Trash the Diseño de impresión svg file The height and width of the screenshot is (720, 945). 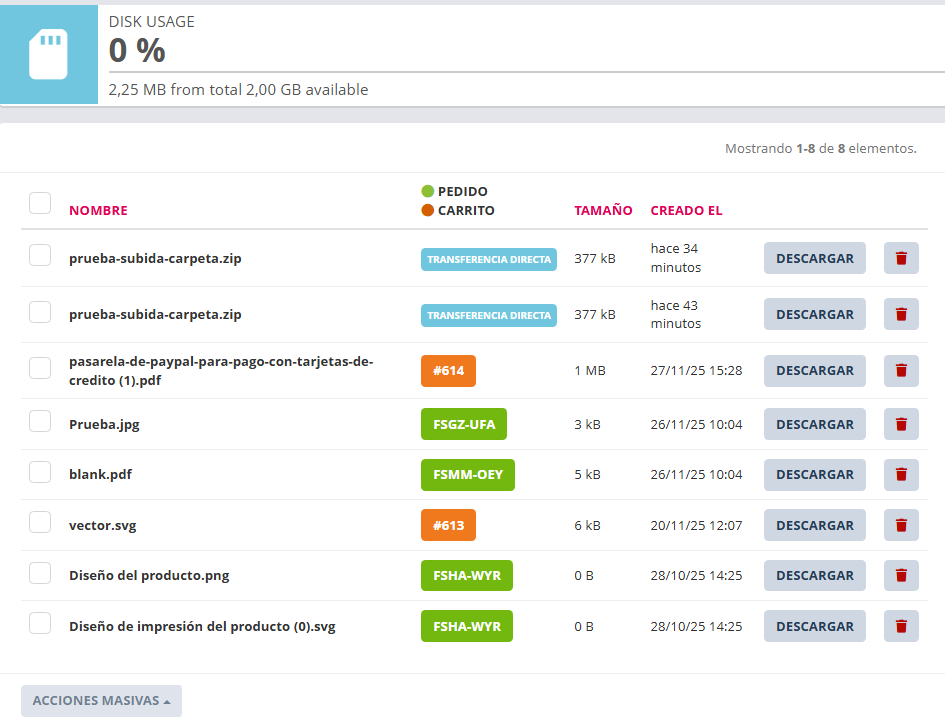pyautogui.click(x=901, y=626)
